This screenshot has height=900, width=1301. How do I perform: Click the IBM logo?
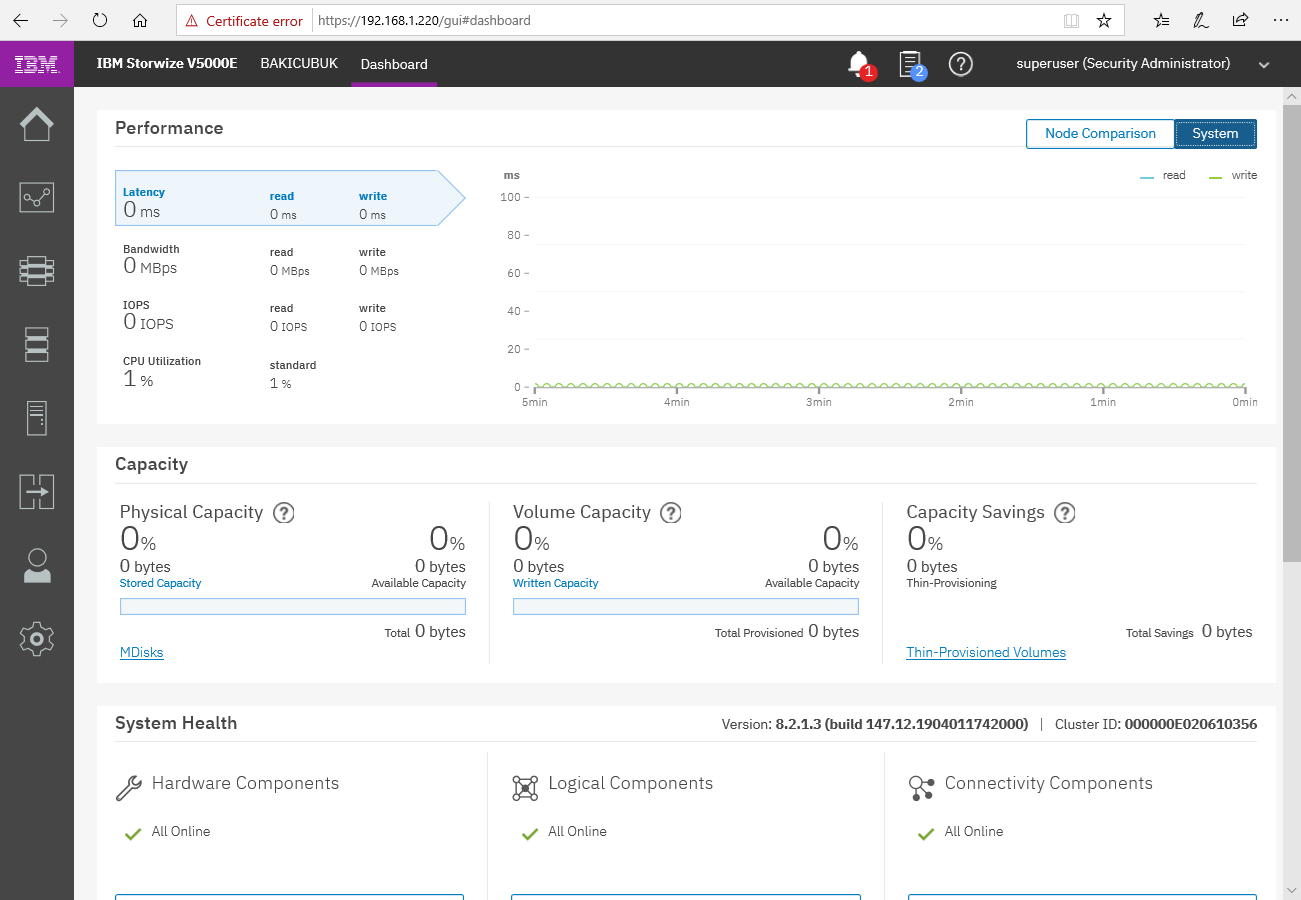[37, 64]
